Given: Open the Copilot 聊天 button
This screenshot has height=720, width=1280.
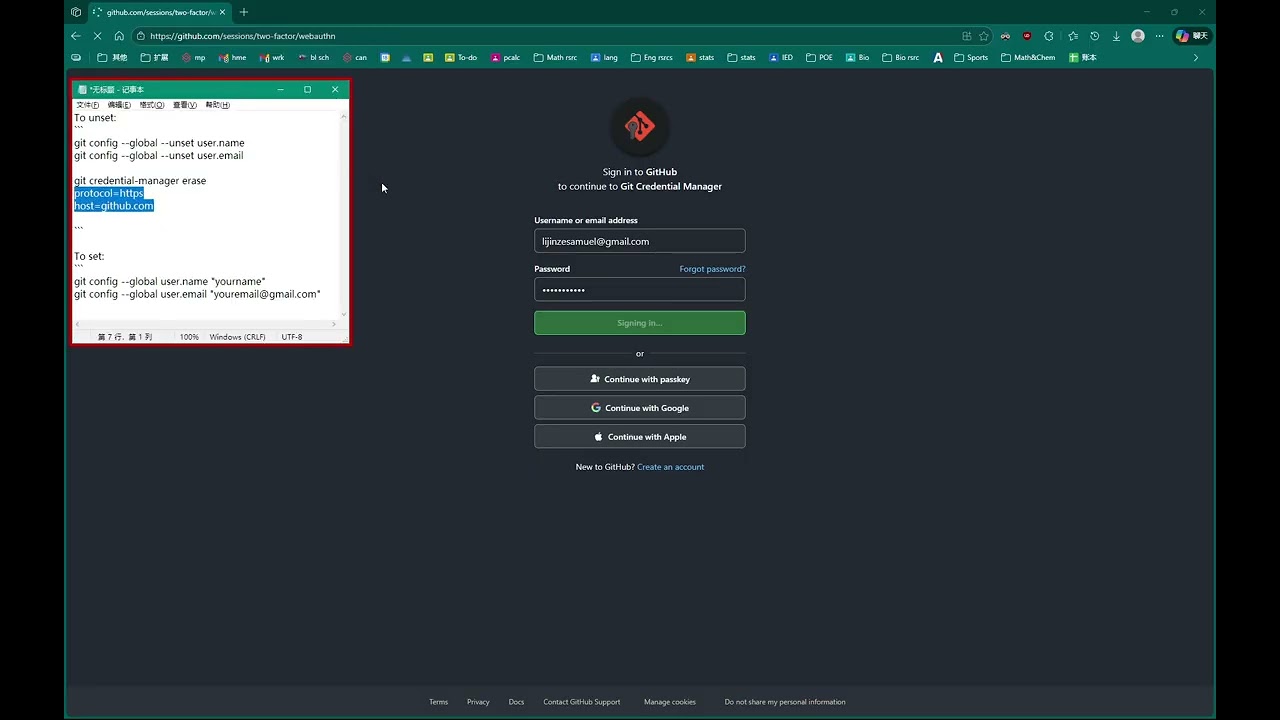Looking at the screenshot, I should (x=1192, y=36).
